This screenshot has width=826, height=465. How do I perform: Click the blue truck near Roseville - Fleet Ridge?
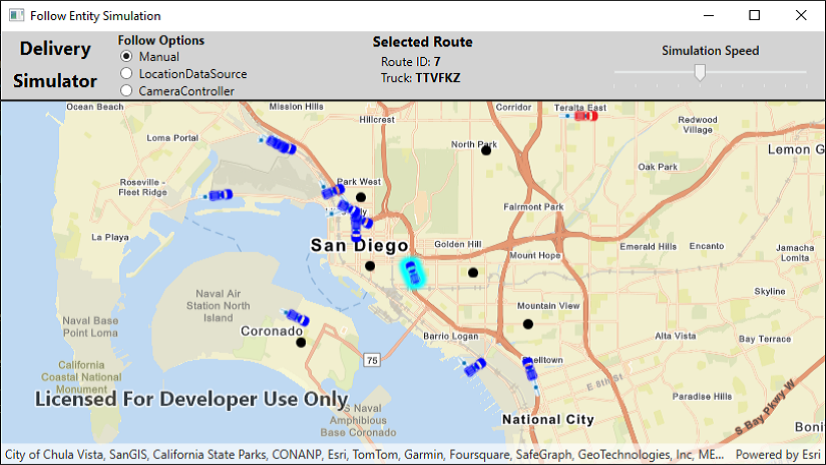tap(220, 195)
